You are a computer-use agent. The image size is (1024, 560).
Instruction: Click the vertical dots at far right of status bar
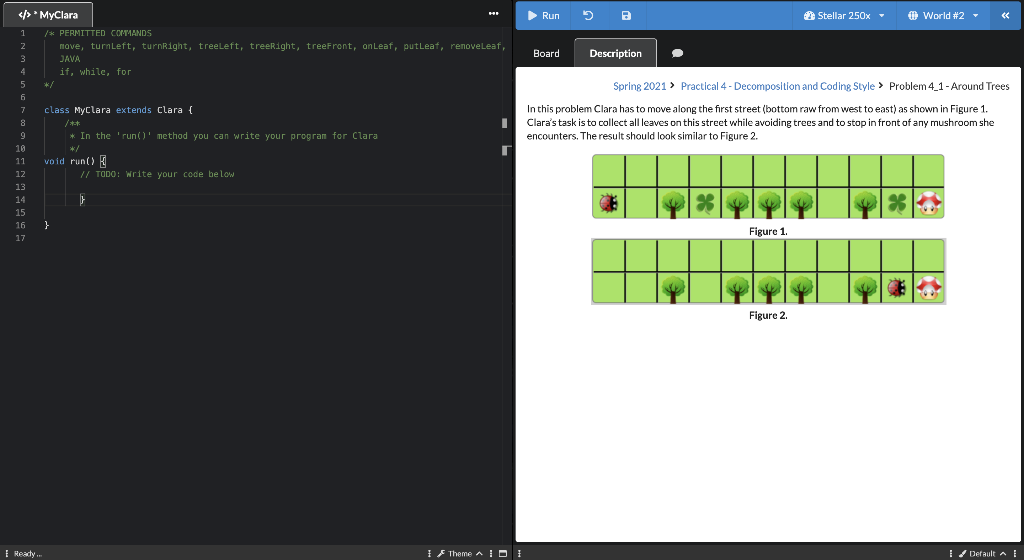(x=1015, y=553)
